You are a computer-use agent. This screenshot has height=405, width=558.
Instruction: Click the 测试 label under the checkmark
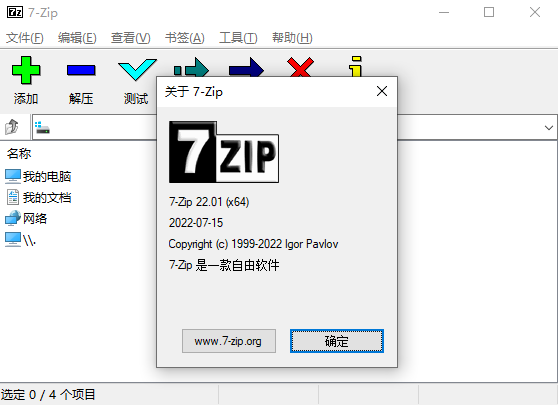[x=136, y=99]
